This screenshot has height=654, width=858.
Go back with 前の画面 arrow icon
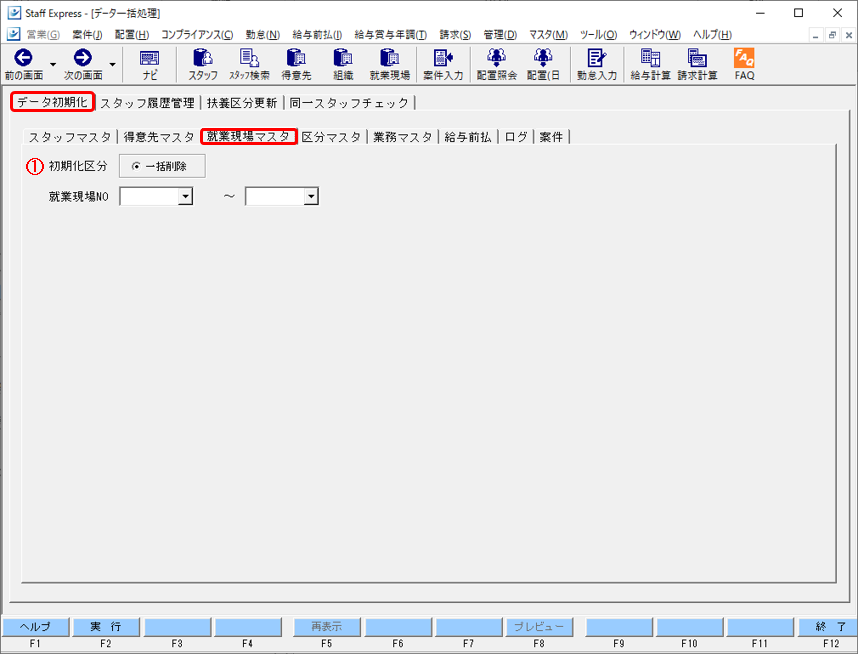[24, 58]
